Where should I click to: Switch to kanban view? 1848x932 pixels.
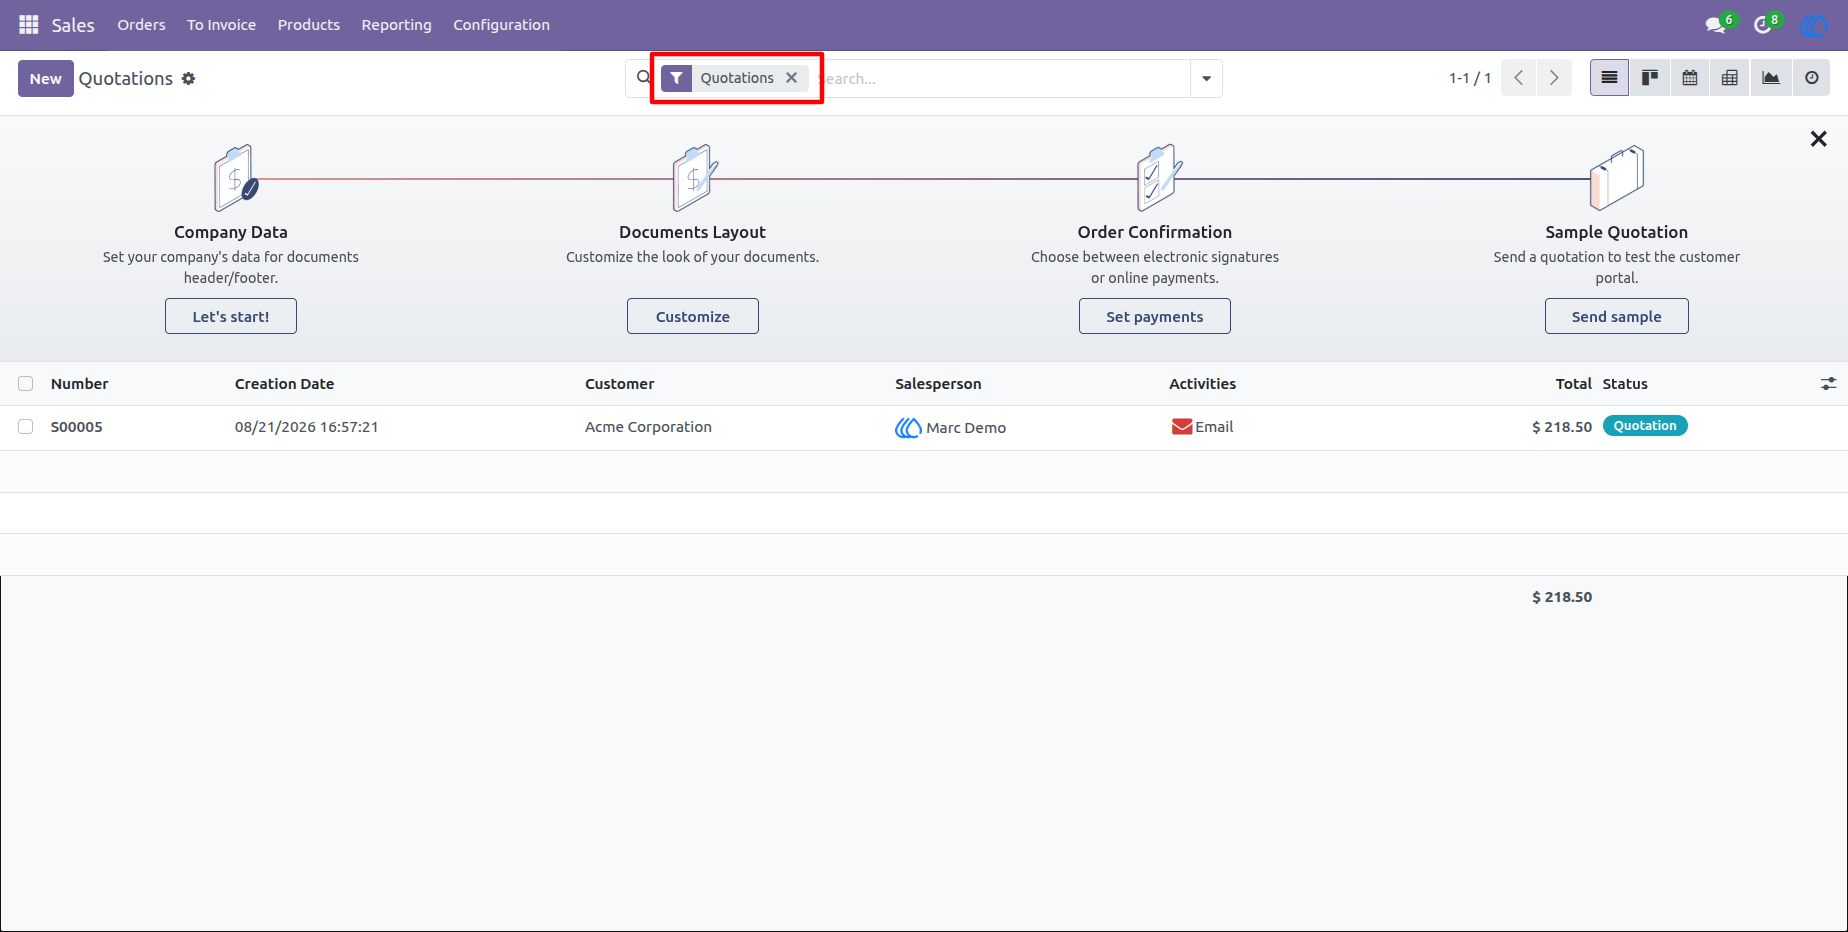click(1650, 78)
